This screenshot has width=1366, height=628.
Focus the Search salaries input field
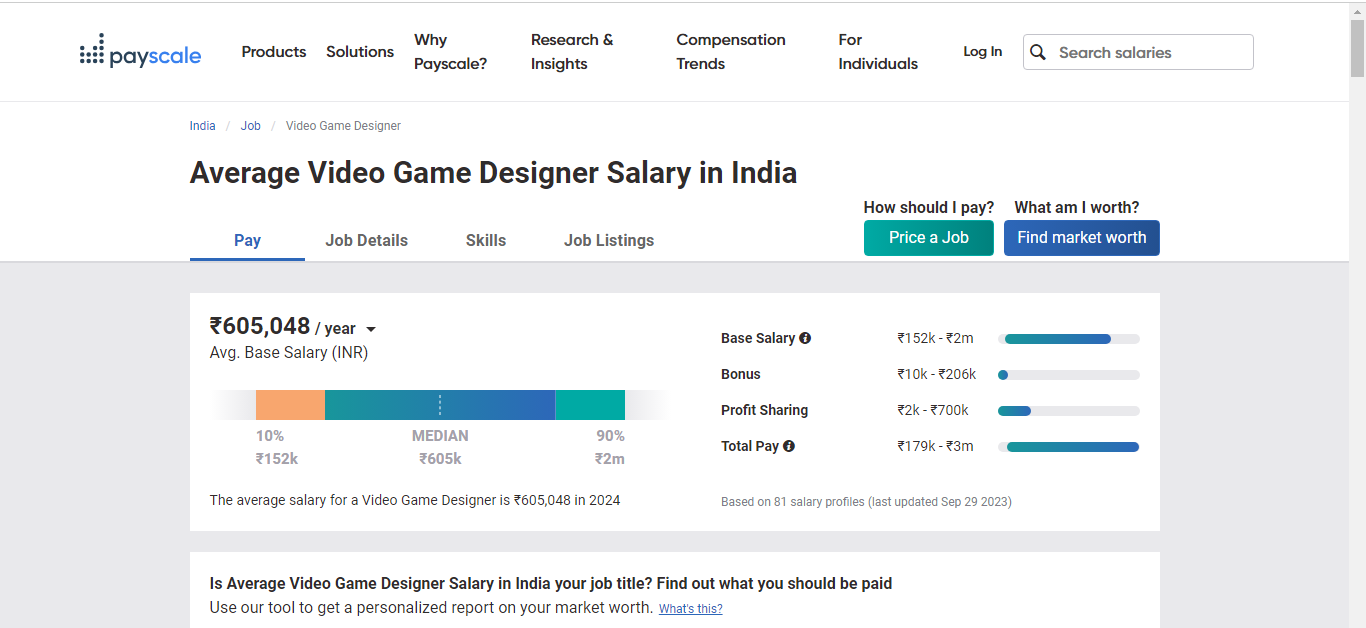point(1150,52)
